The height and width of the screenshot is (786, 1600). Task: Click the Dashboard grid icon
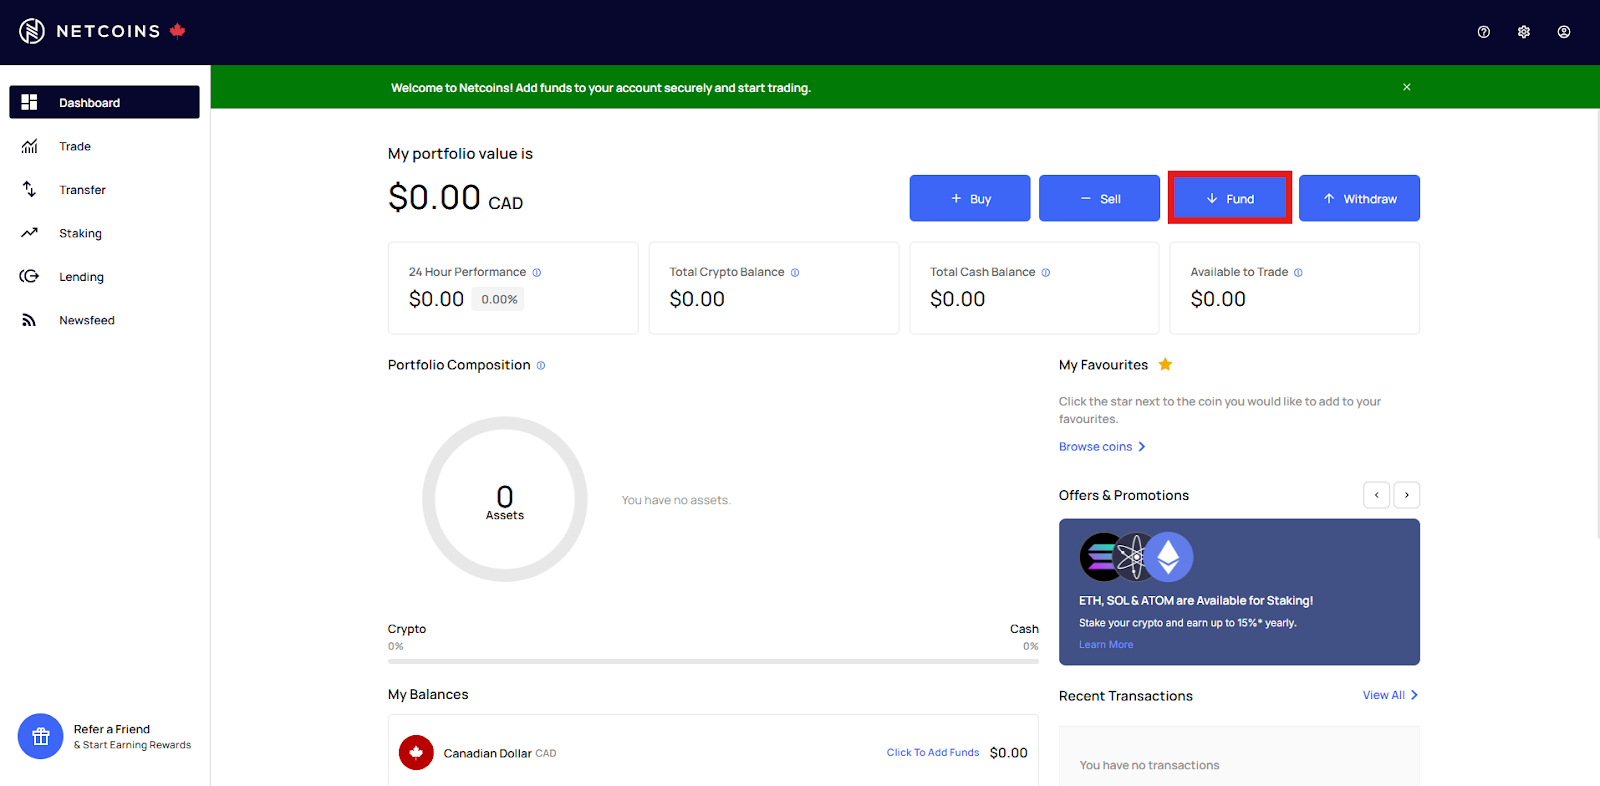(29, 102)
